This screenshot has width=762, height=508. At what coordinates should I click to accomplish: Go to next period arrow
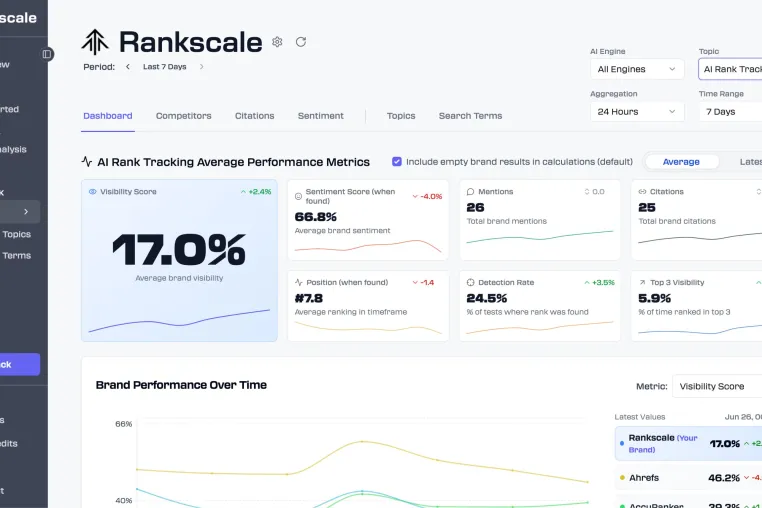(x=201, y=67)
